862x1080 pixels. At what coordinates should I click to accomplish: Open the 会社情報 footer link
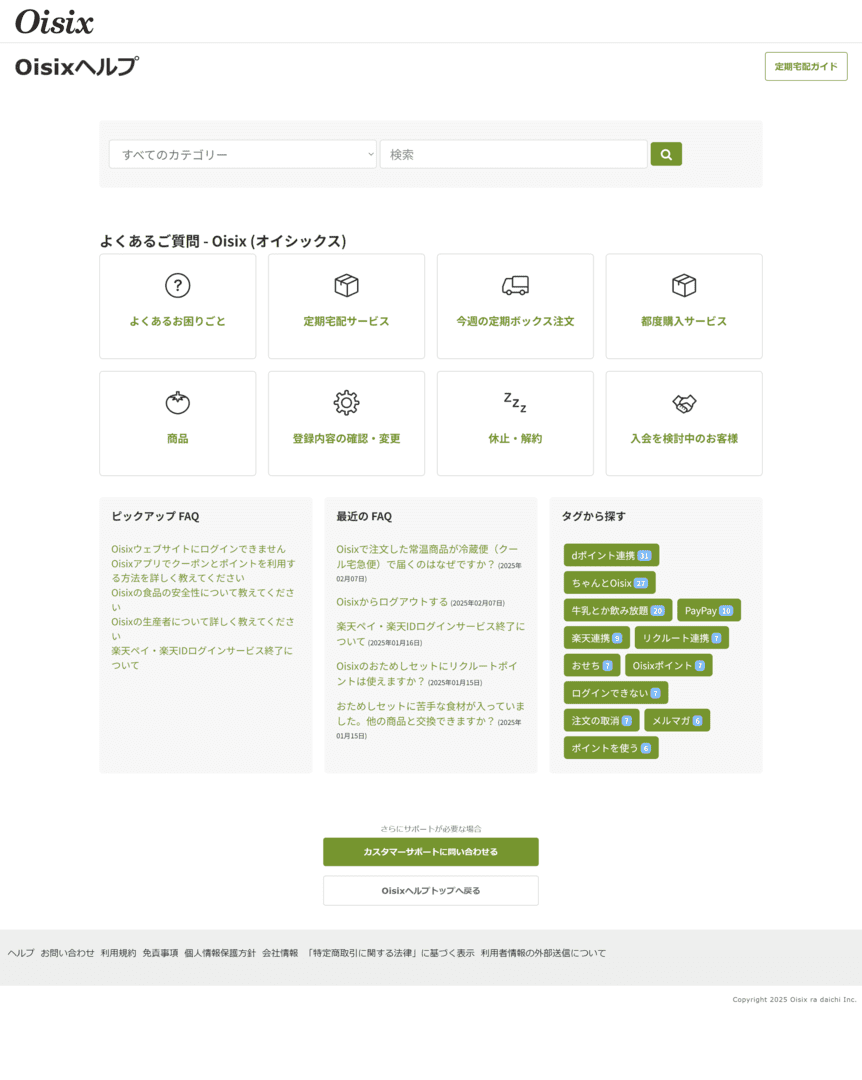(280, 953)
